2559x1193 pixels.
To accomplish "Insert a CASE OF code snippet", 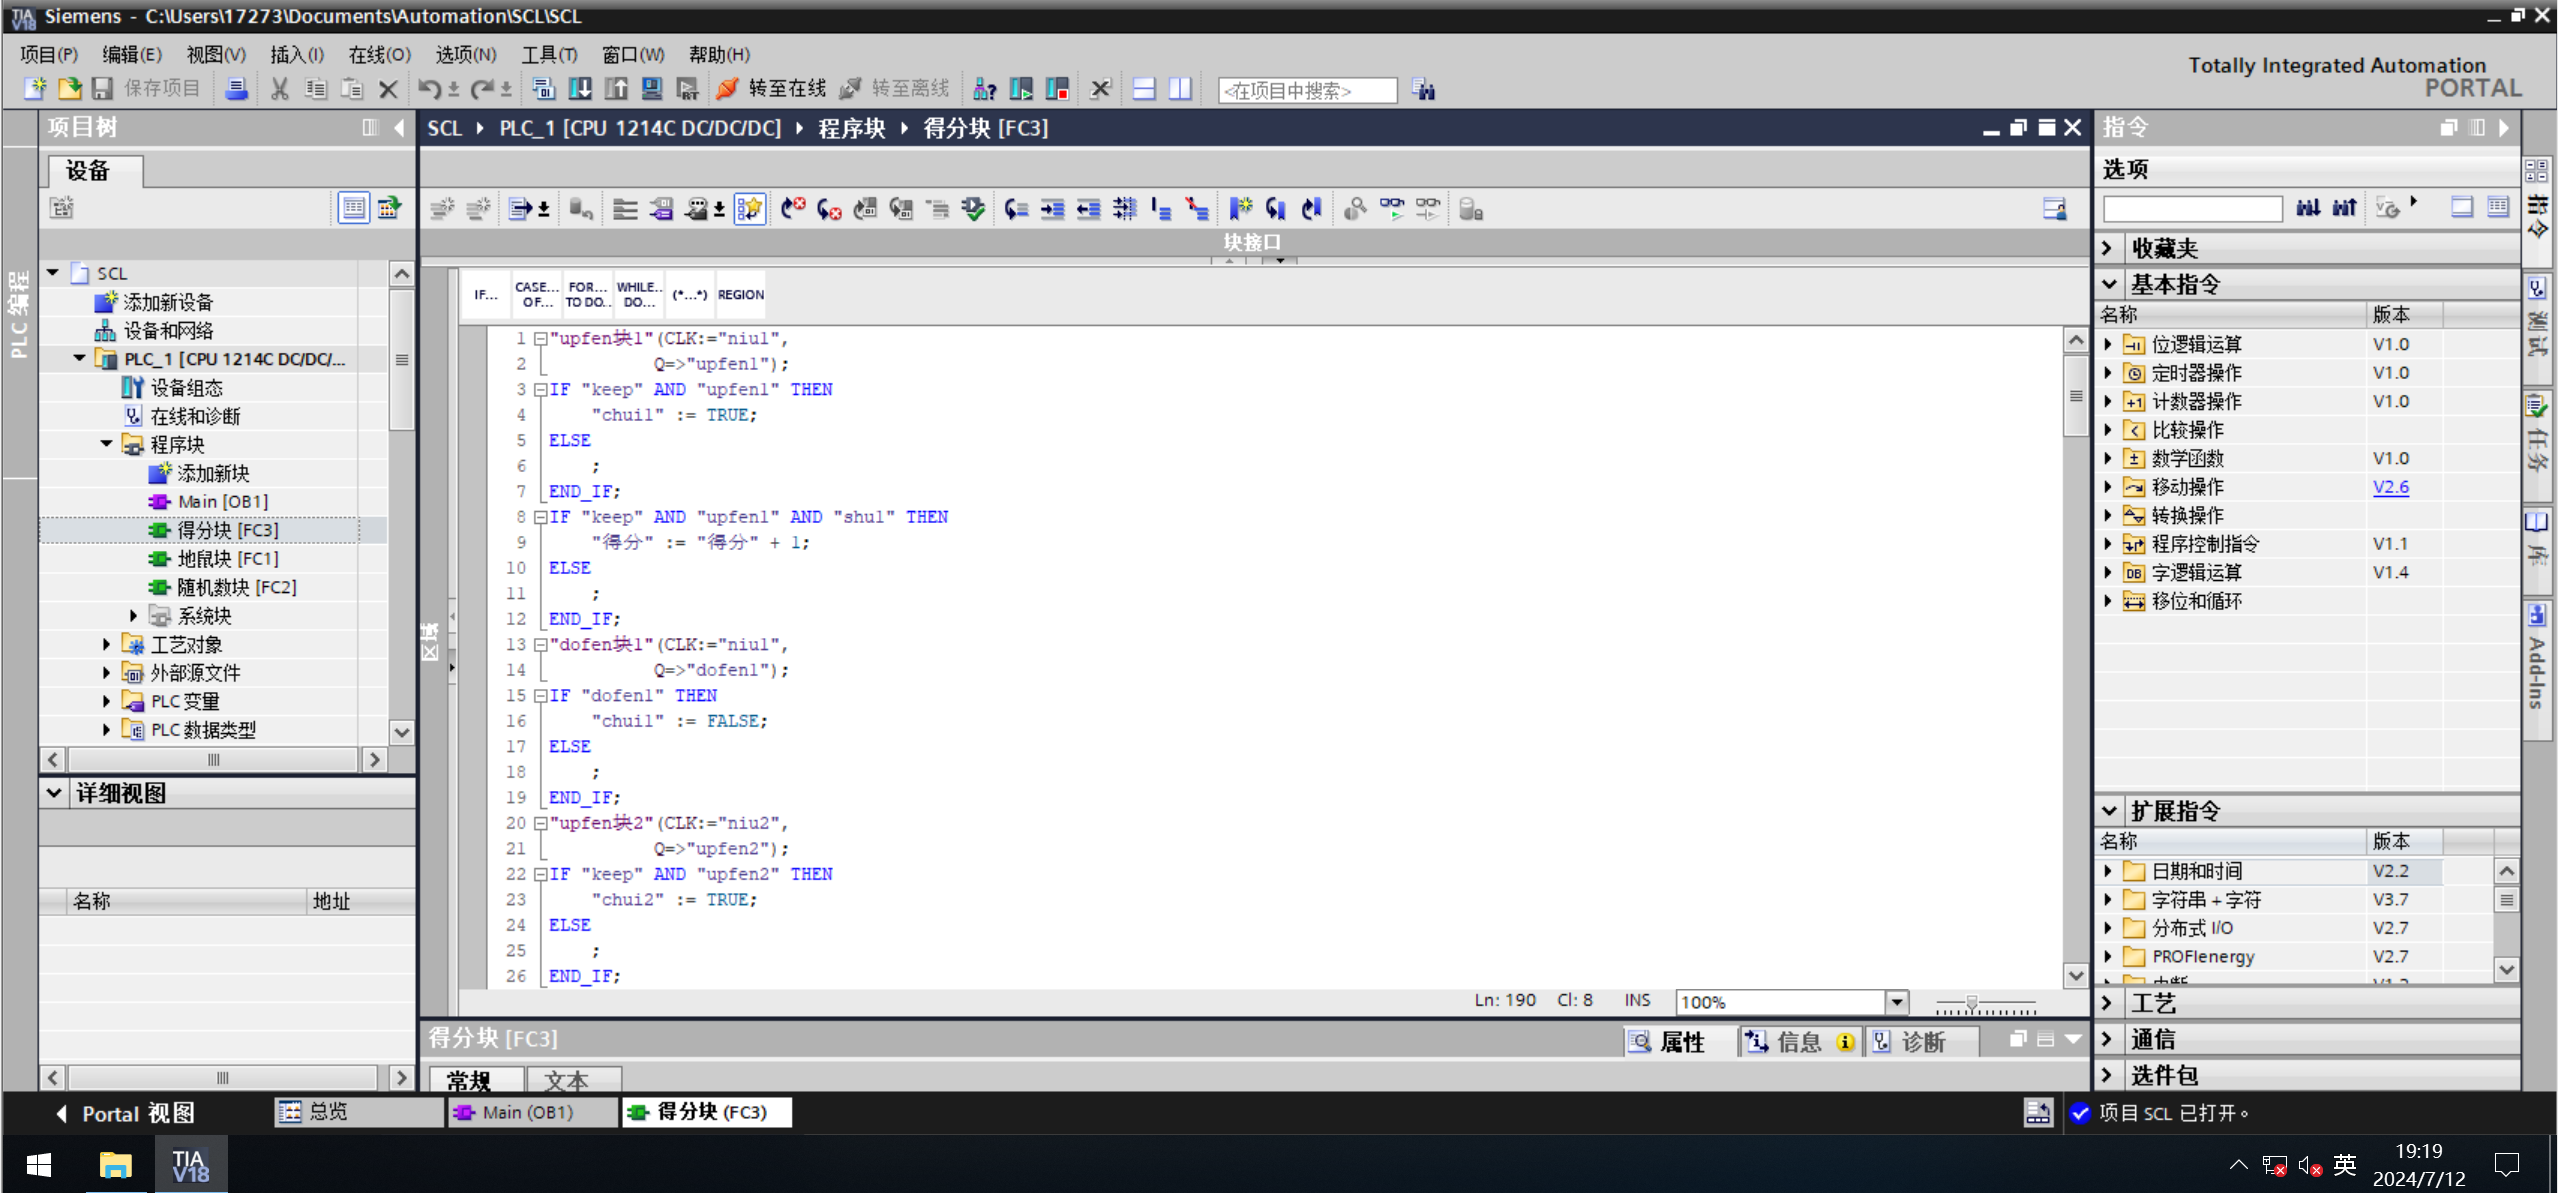I will point(536,294).
